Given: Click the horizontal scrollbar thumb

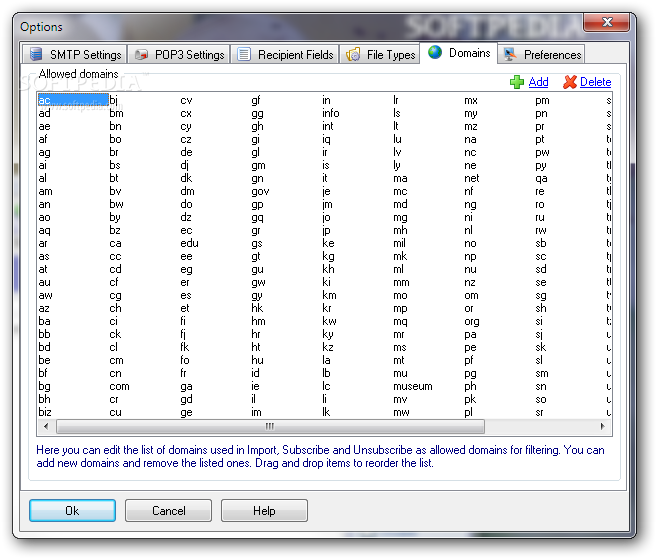Looking at the screenshot, I should (270, 426).
